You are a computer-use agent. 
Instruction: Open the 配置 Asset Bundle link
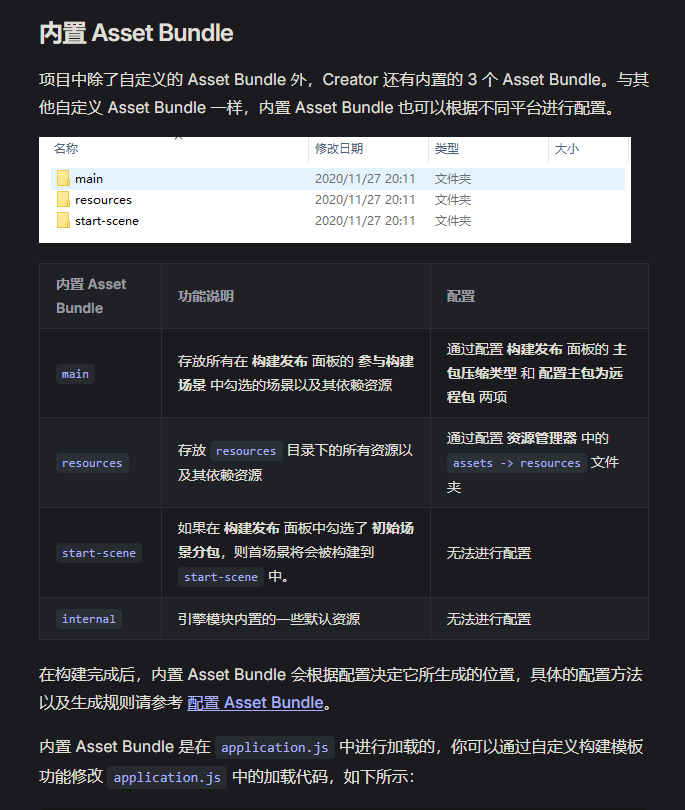pos(255,703)
